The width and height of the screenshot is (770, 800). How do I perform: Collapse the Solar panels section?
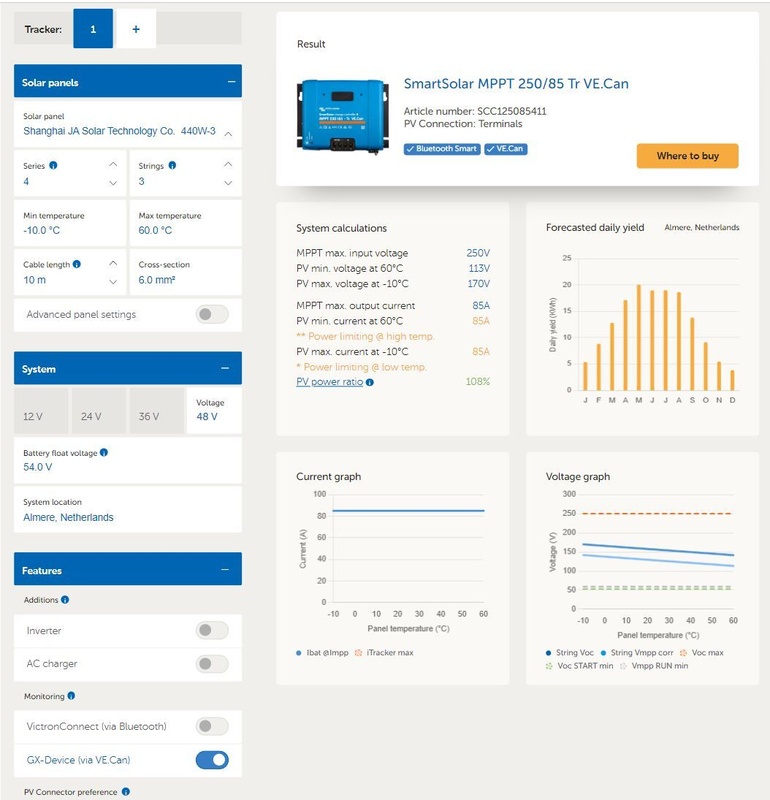(x=231, y=82)
